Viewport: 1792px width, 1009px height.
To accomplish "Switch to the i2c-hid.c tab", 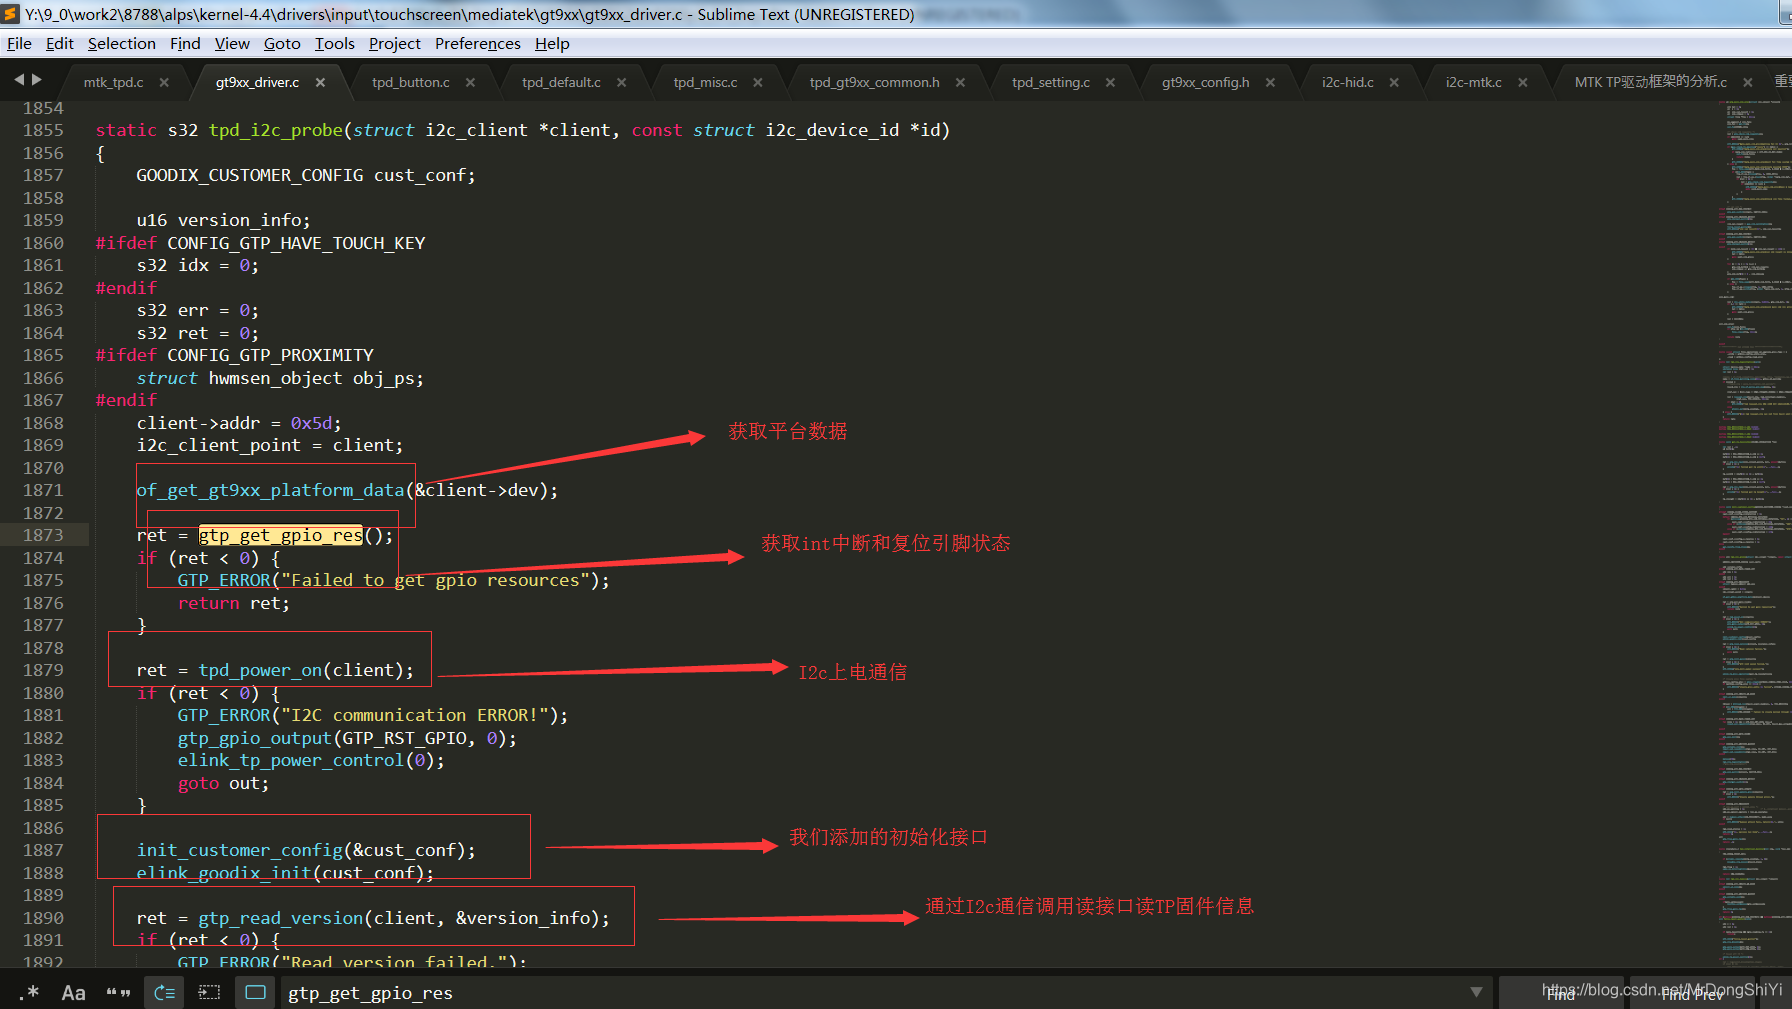I will click(1347, 82).
